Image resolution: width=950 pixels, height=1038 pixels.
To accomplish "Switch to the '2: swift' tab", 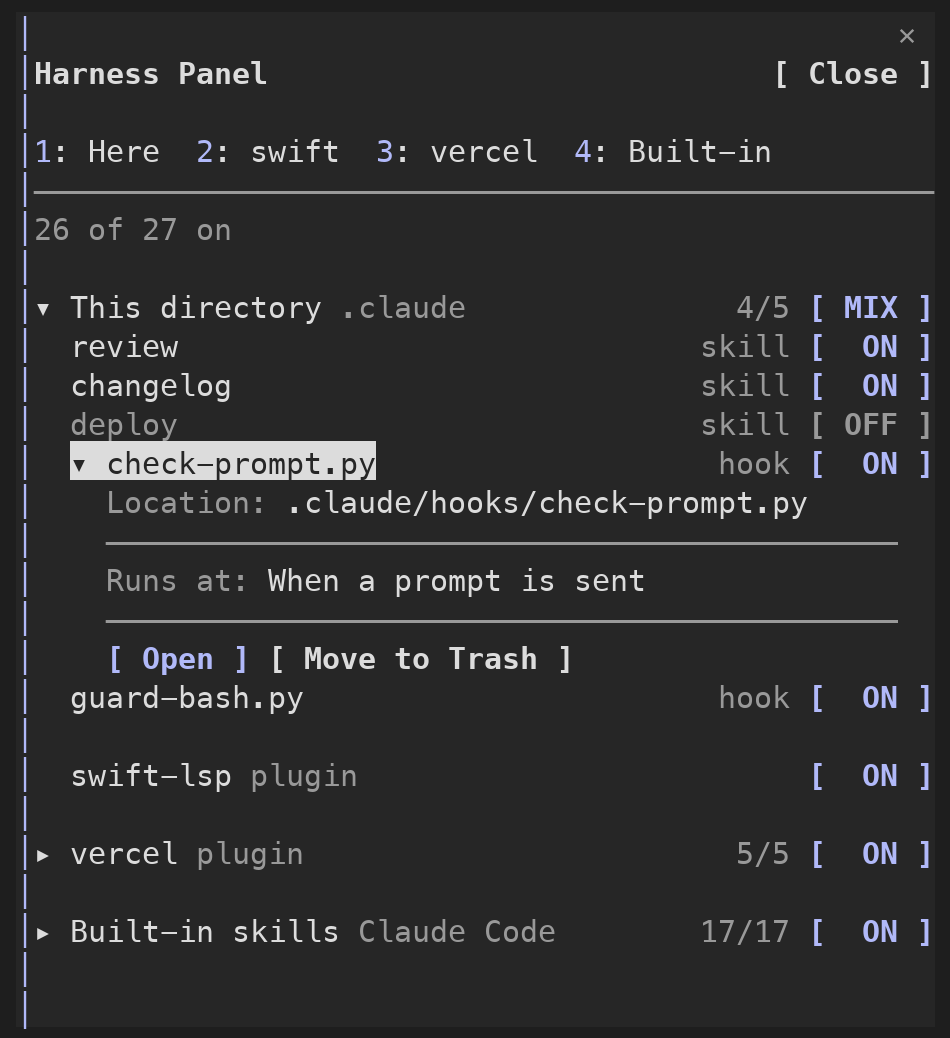I will tap(267, 152).
